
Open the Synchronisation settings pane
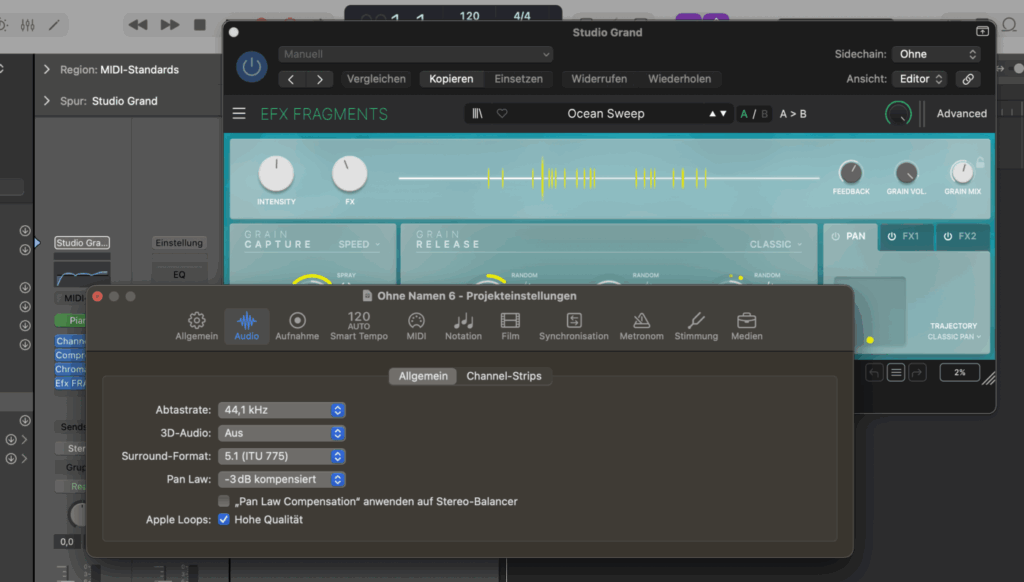(573, 325)
